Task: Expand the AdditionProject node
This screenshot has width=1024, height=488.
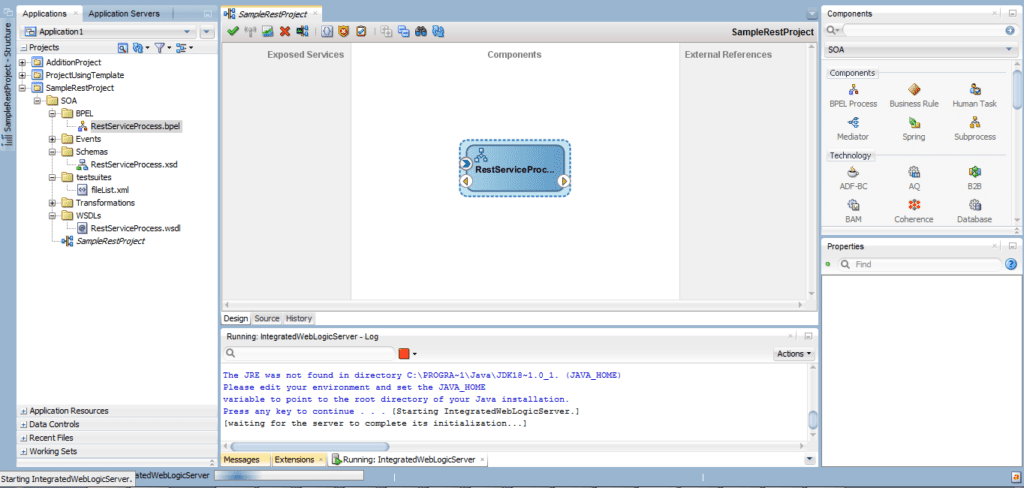Action: click(22, 62)
